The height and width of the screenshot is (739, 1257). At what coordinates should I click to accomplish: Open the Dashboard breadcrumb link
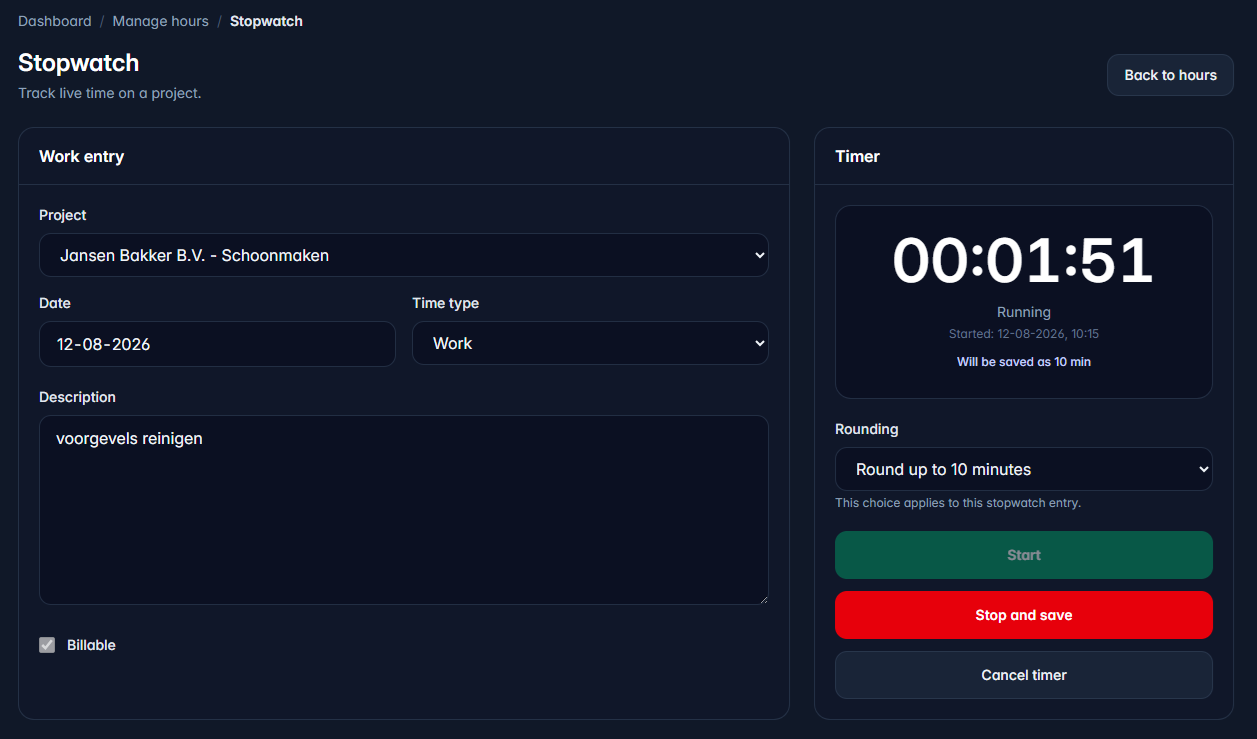54,21
